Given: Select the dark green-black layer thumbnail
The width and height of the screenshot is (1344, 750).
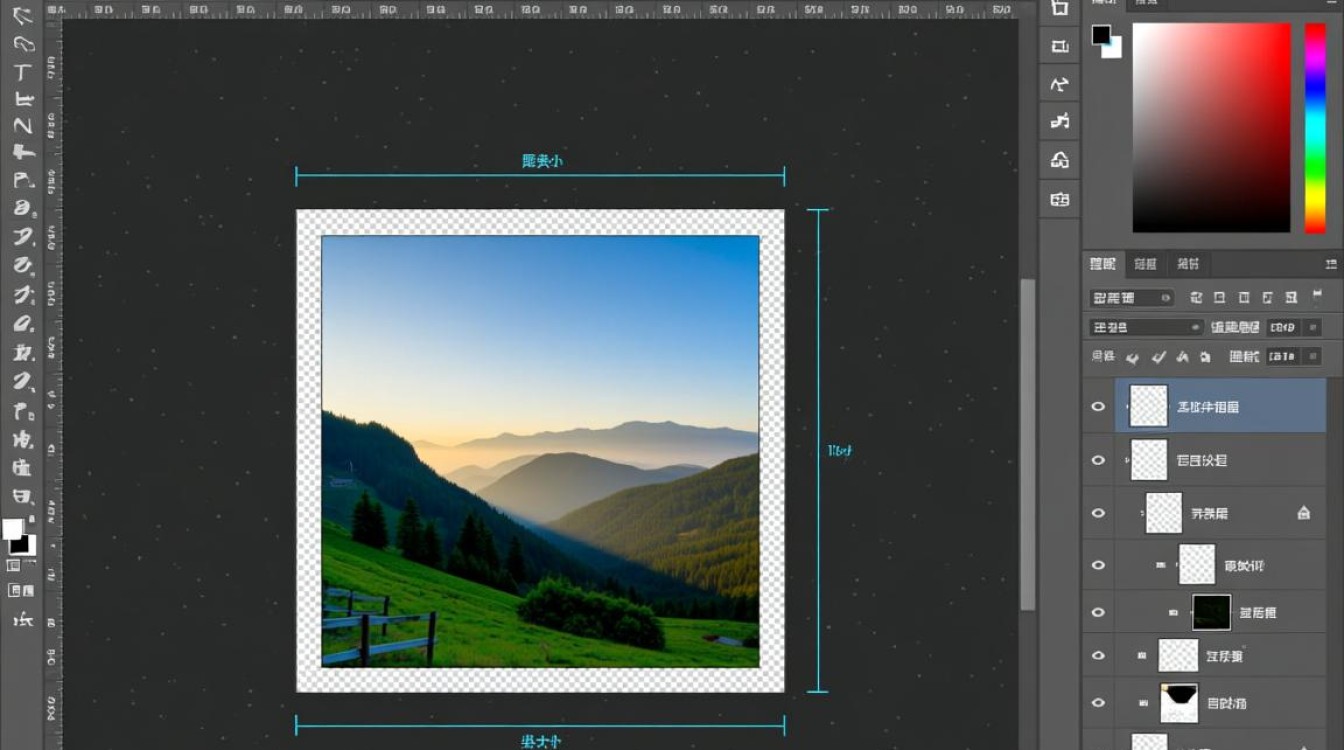Looking at the screenshot, I should (1211, 612).
